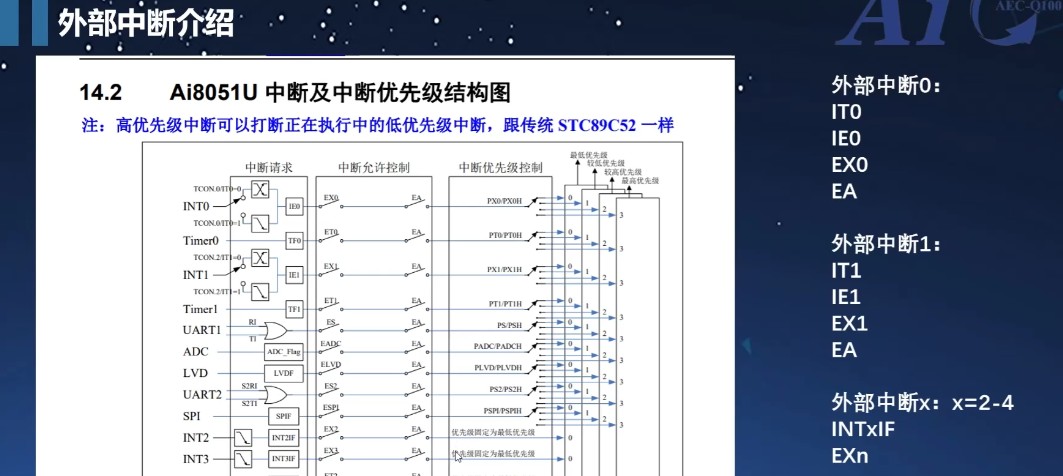1063x476 pixels.
Task: Select the Timer1 source label
Action: [x=201, y=309]
